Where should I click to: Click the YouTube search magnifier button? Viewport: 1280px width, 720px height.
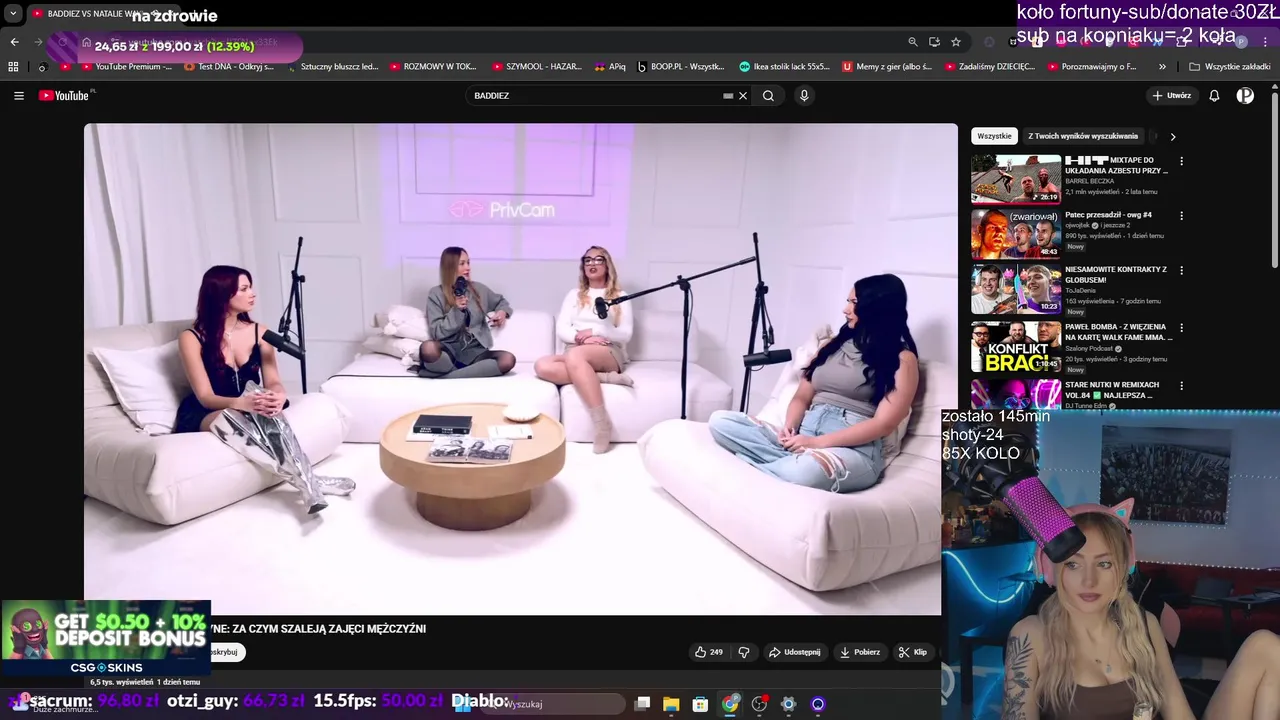coord(768,96)
